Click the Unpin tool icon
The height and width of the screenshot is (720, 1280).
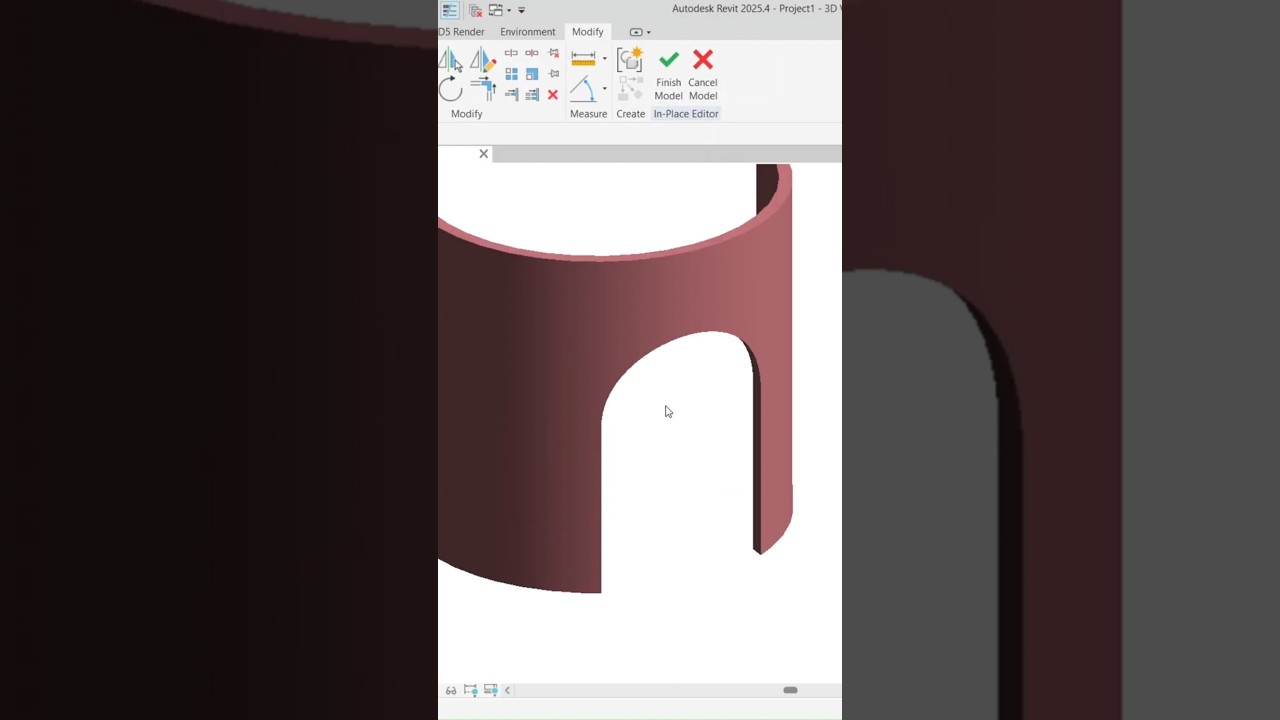coord(554,53)
